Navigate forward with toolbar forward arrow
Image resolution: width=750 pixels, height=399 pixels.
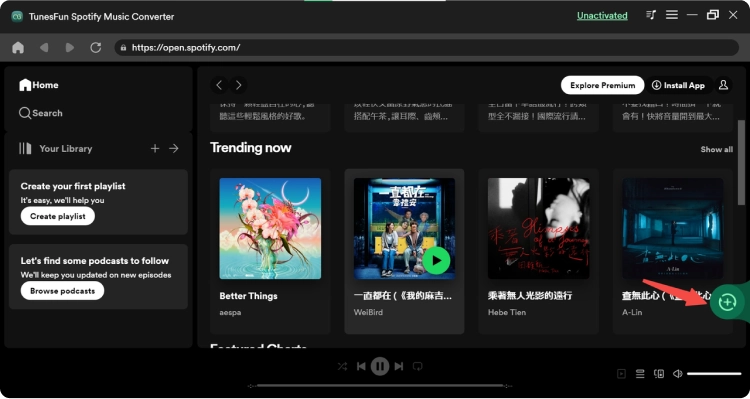click(70, 47)
